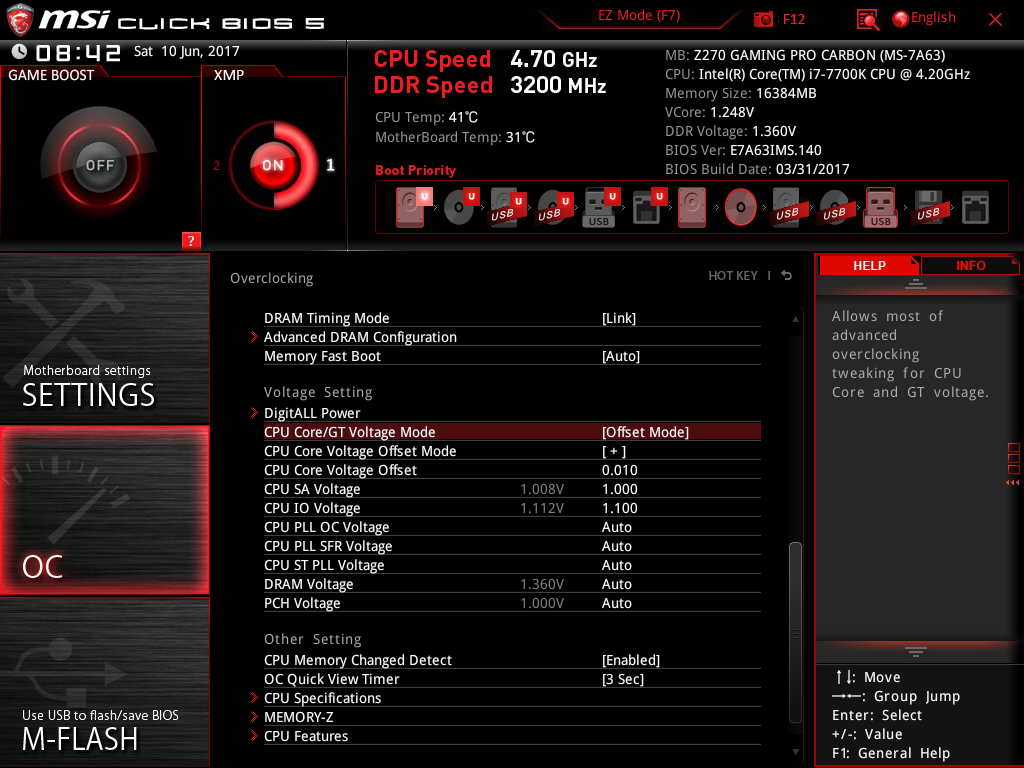
Task: Select PCH Voltage Auto field
Action: pos(616,603)
